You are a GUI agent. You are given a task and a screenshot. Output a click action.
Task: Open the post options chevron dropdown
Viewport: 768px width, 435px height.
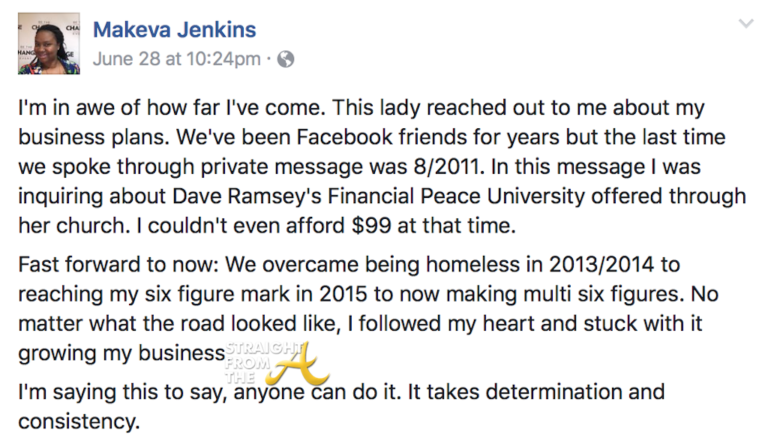click(745, 23)
